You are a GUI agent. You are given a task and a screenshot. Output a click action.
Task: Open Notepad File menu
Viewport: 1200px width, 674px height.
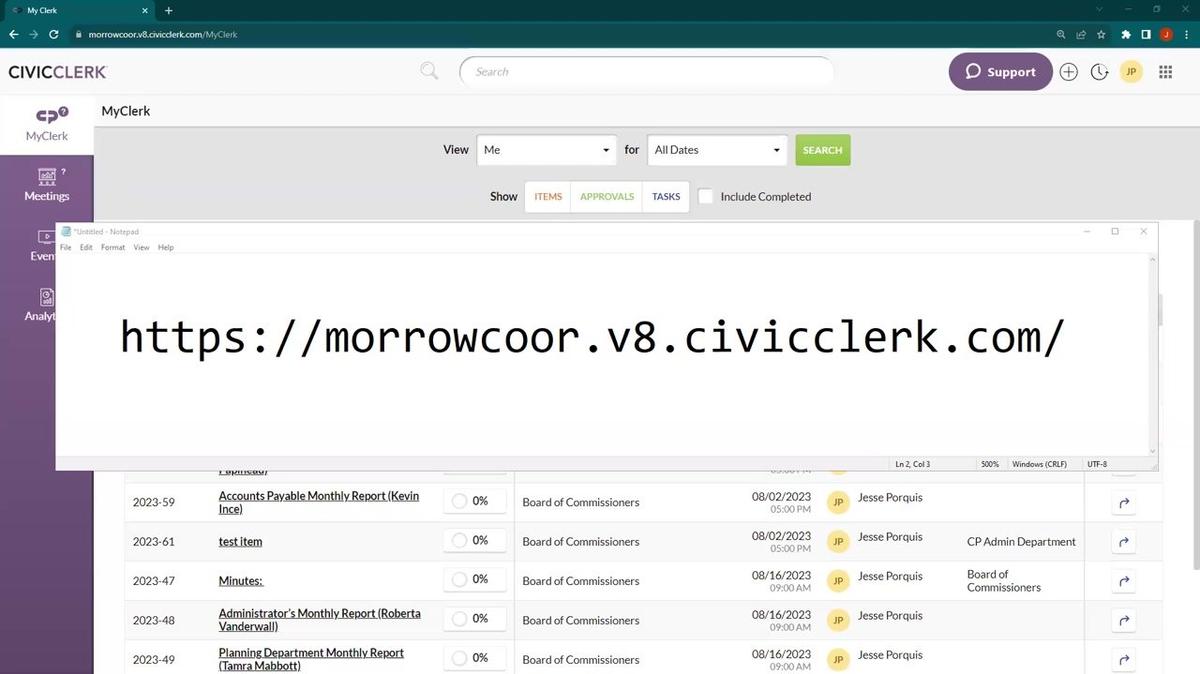click(x=66, y=247)
